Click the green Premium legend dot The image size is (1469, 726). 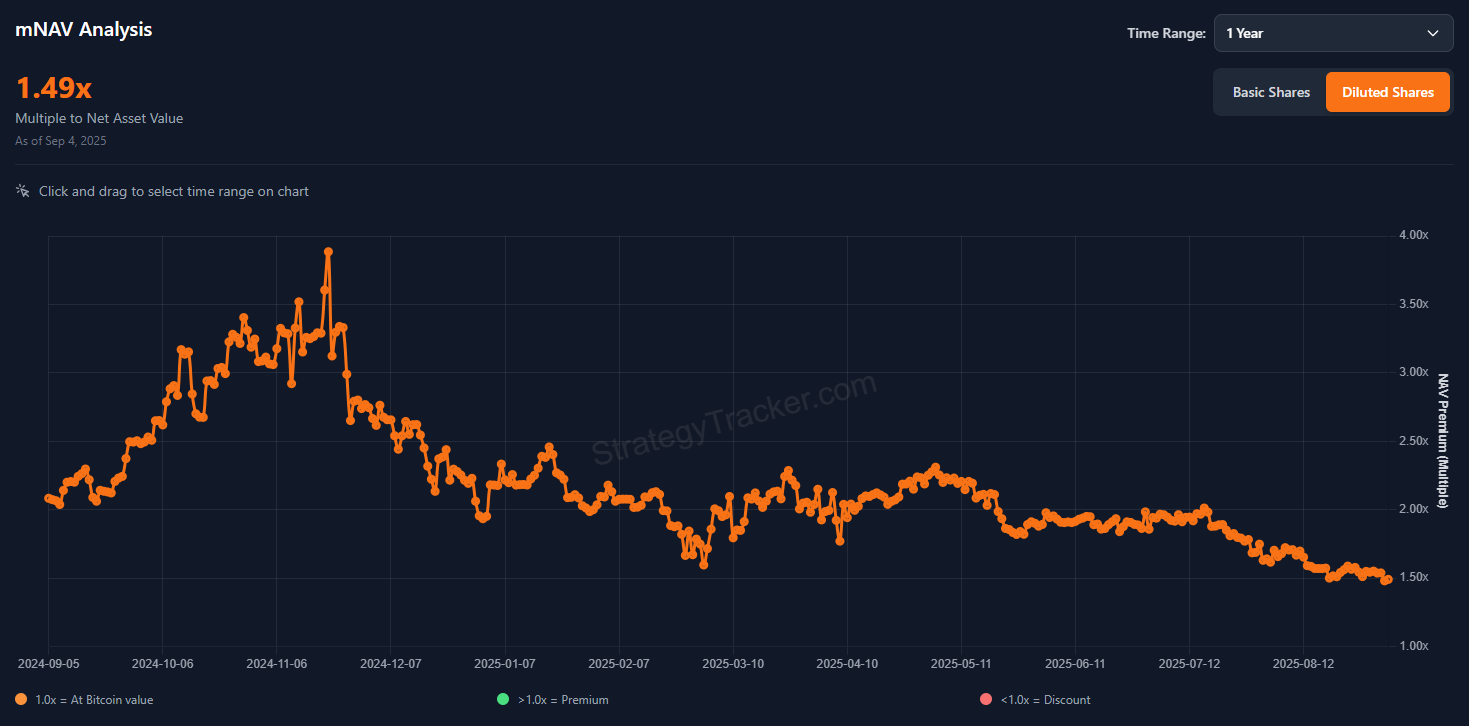[x=503, y=700]
